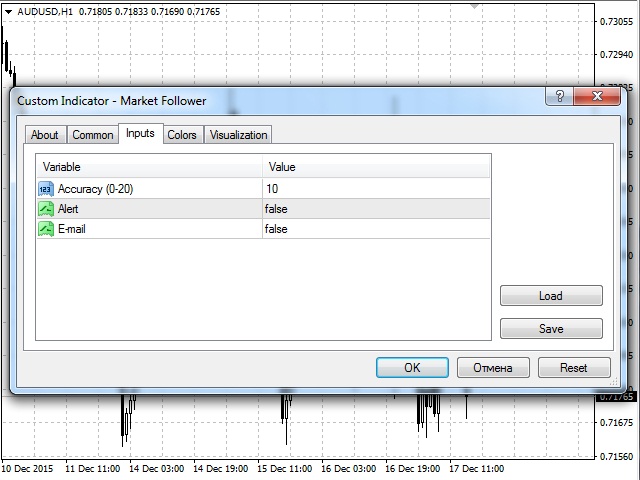Select the Accuracy (0-20) variable row
Viewport: 640px width, 480px height.
tap(263, 189)
